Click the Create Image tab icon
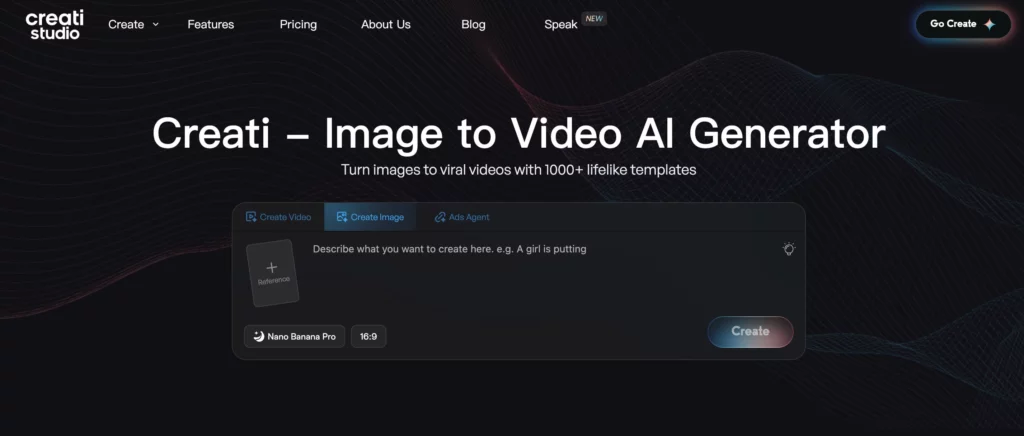The width and height of the screenshot is (1024, 436). tap(342, 217)
